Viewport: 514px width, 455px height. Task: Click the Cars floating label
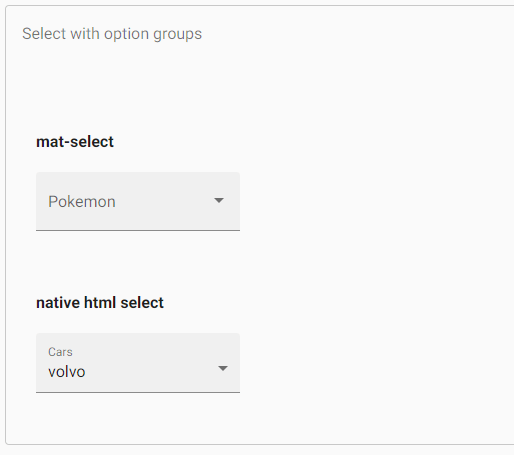[60, 352]
